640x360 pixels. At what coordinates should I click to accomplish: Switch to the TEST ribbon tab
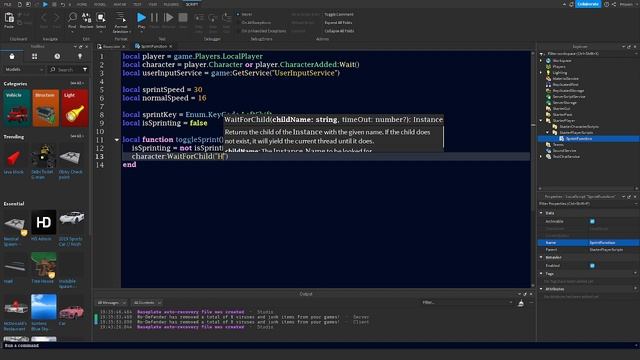tap(137, 4)
